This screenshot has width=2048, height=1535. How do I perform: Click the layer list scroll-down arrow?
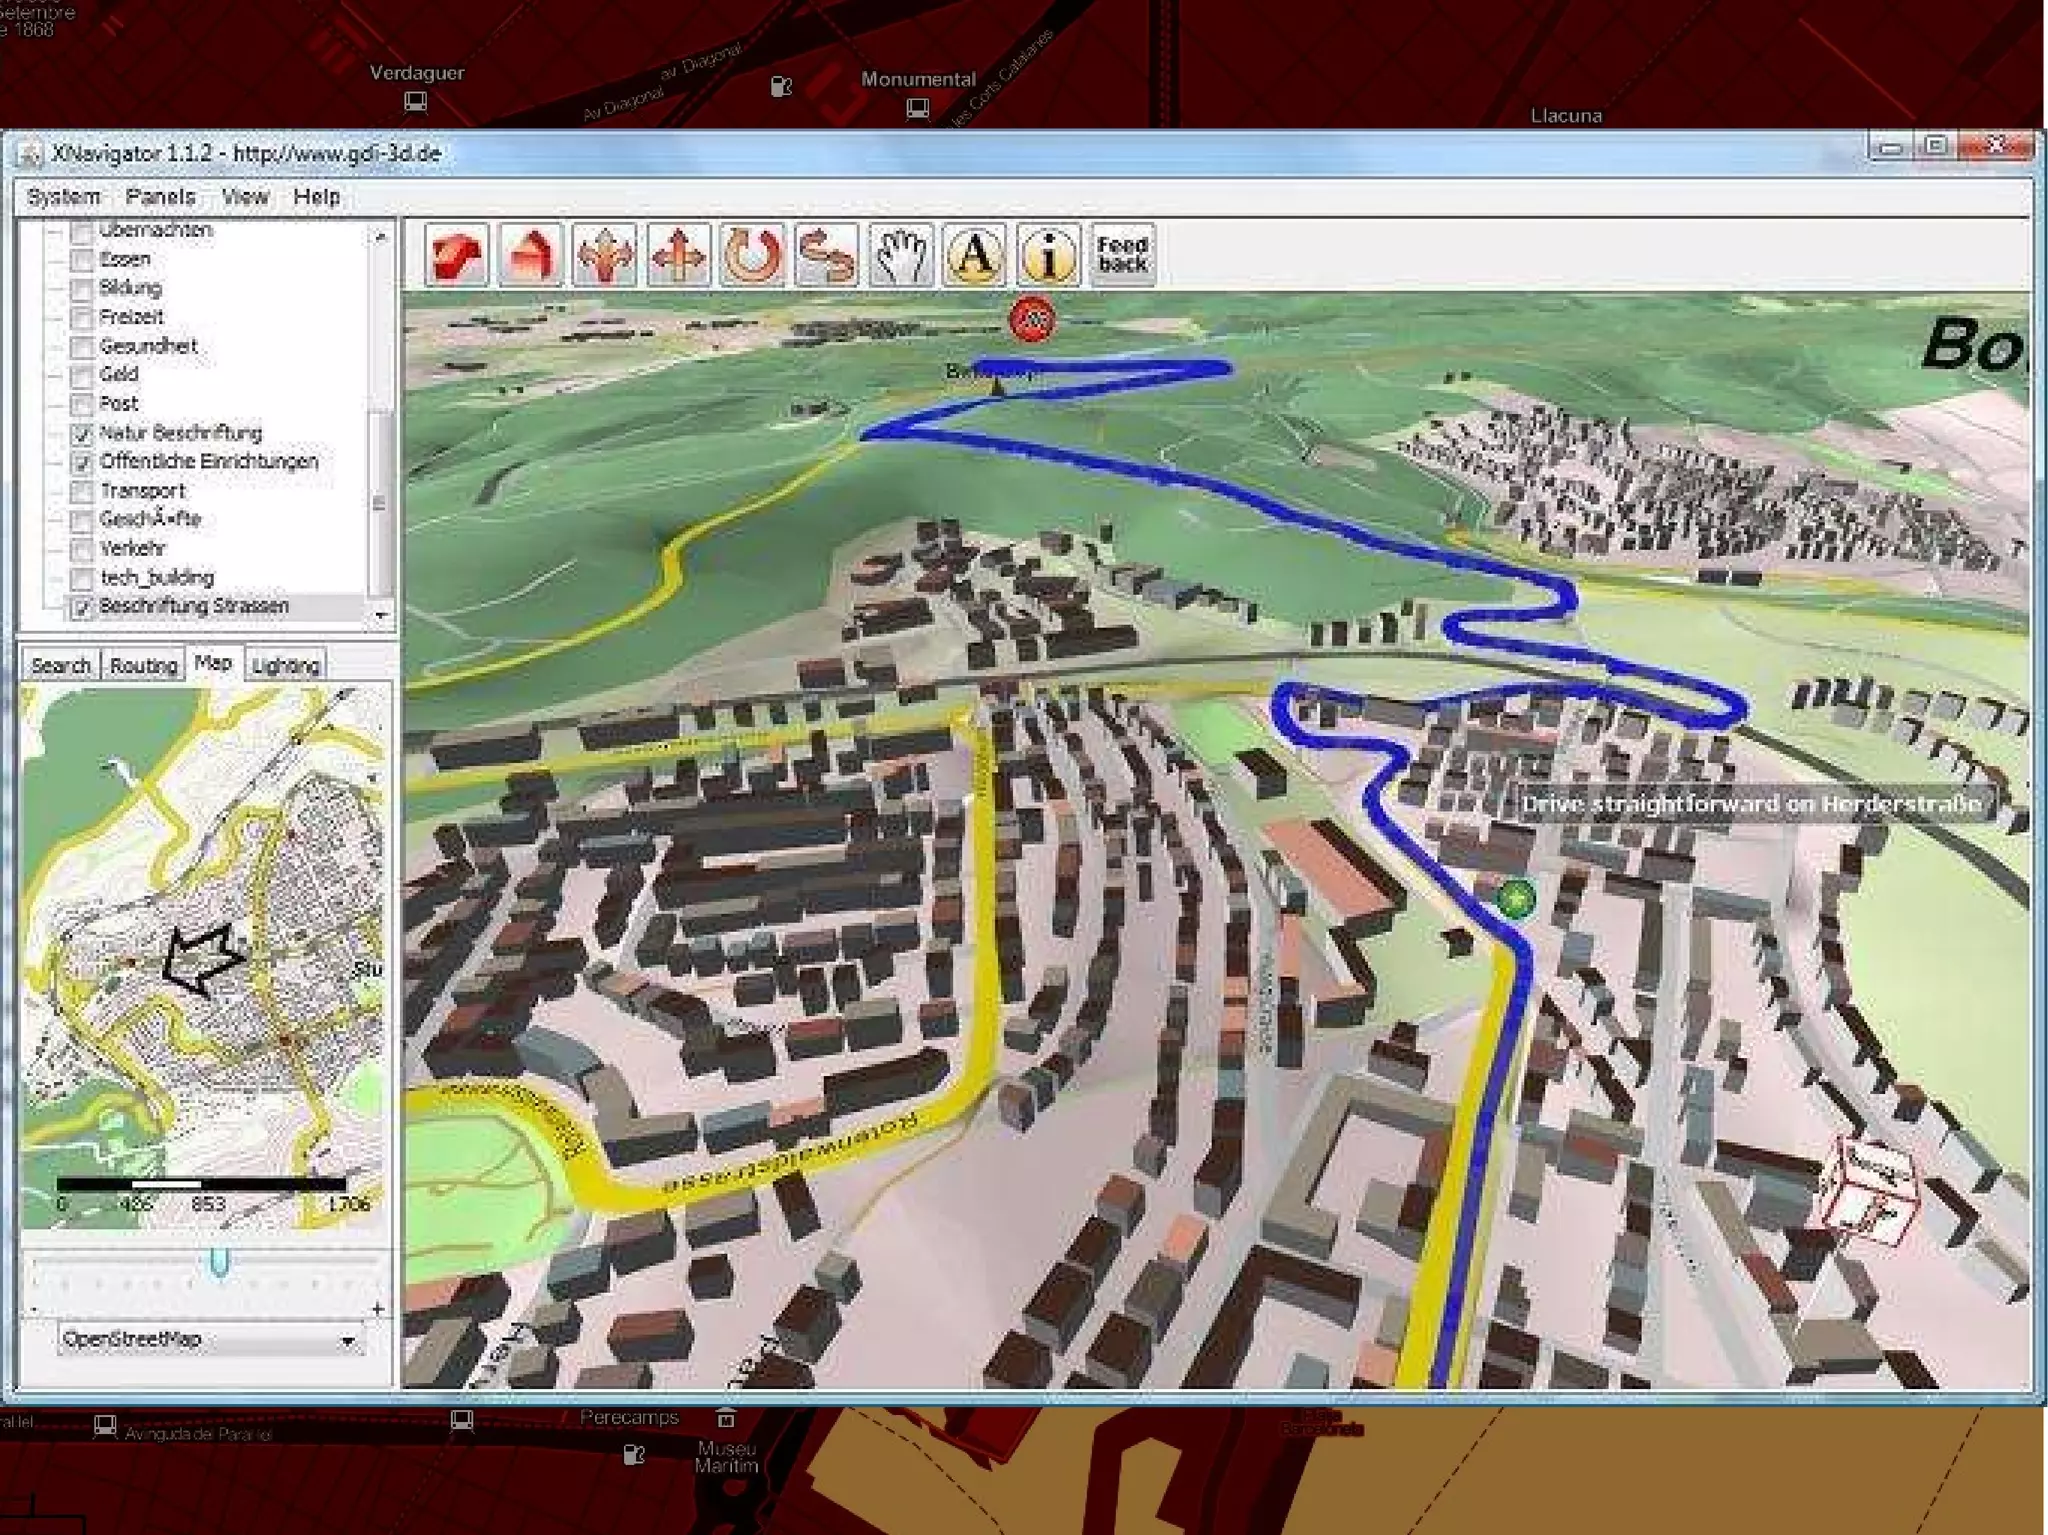(x=380, y=615)
